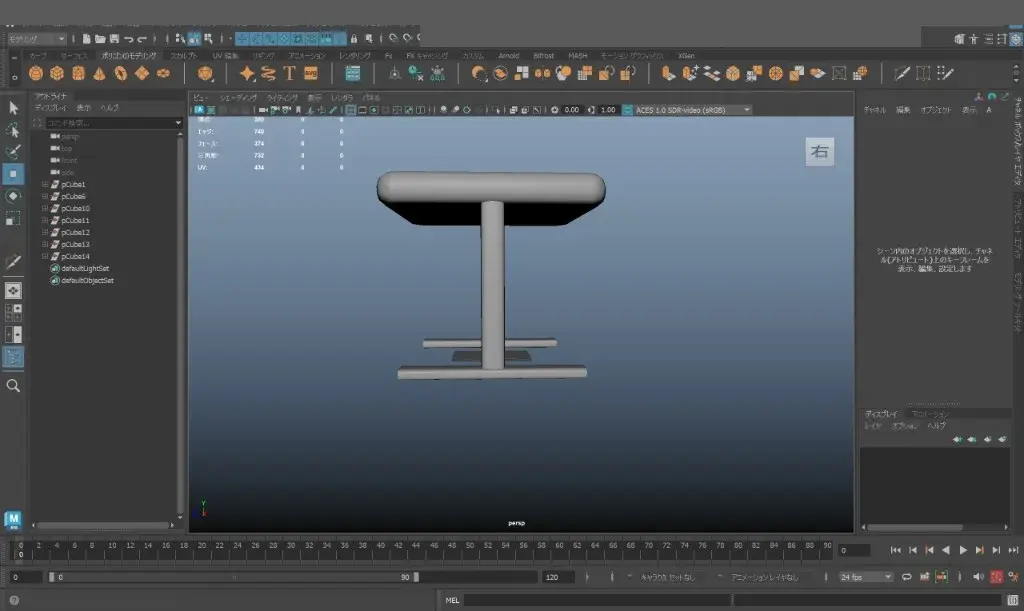This screenshot has width=1024, height=611.
Task: Play the animation forwards
Action: 963,550
